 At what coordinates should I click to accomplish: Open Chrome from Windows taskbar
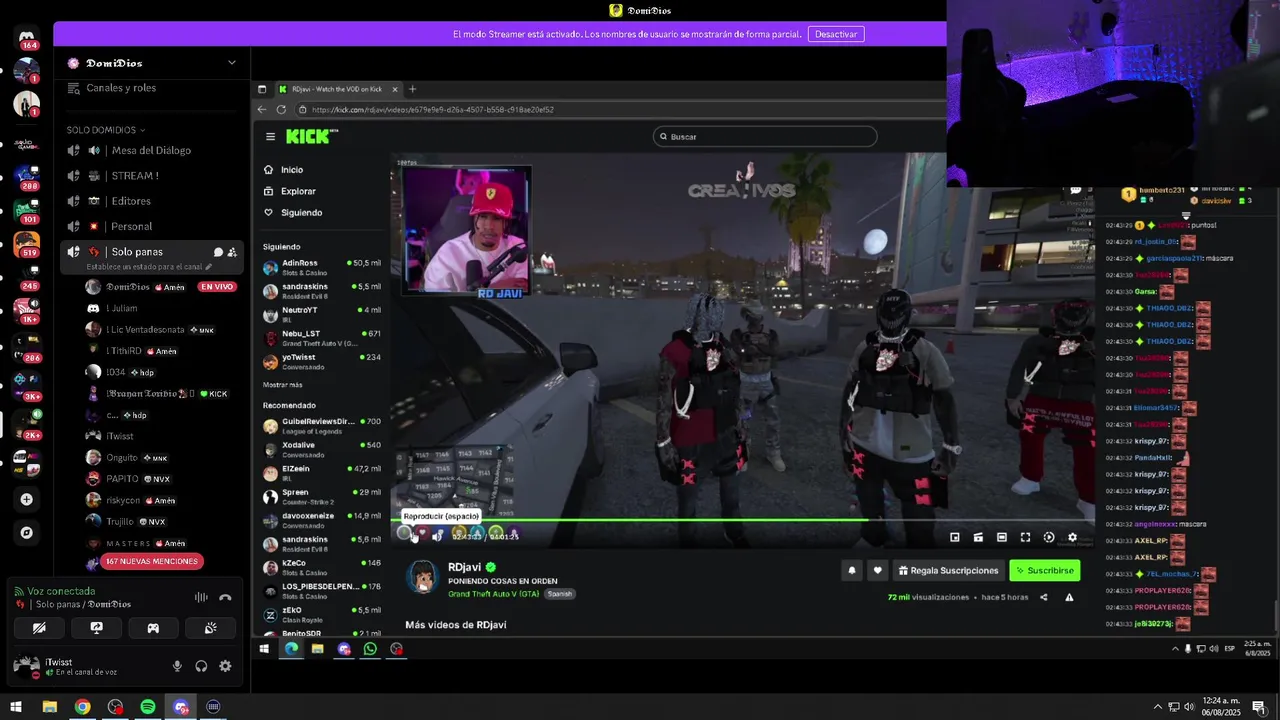[82, 707]
